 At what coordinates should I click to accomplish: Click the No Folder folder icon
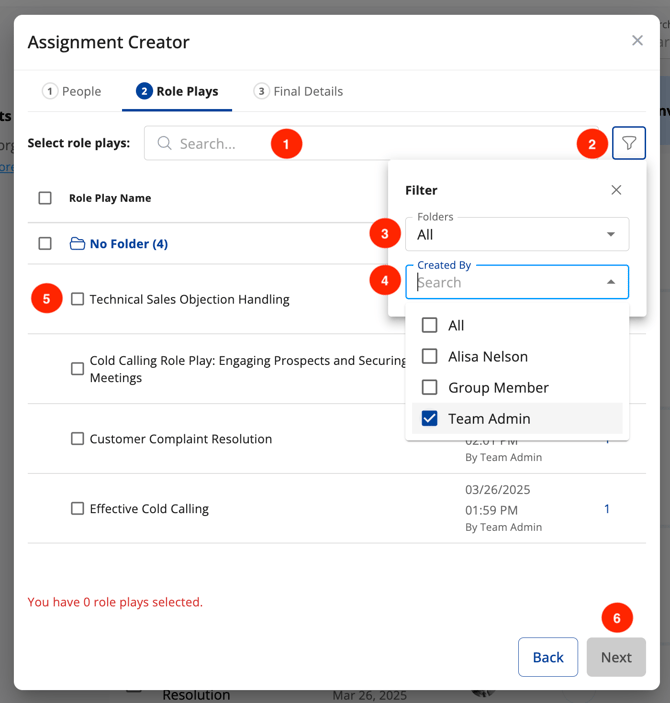click(x=77, y=244)
